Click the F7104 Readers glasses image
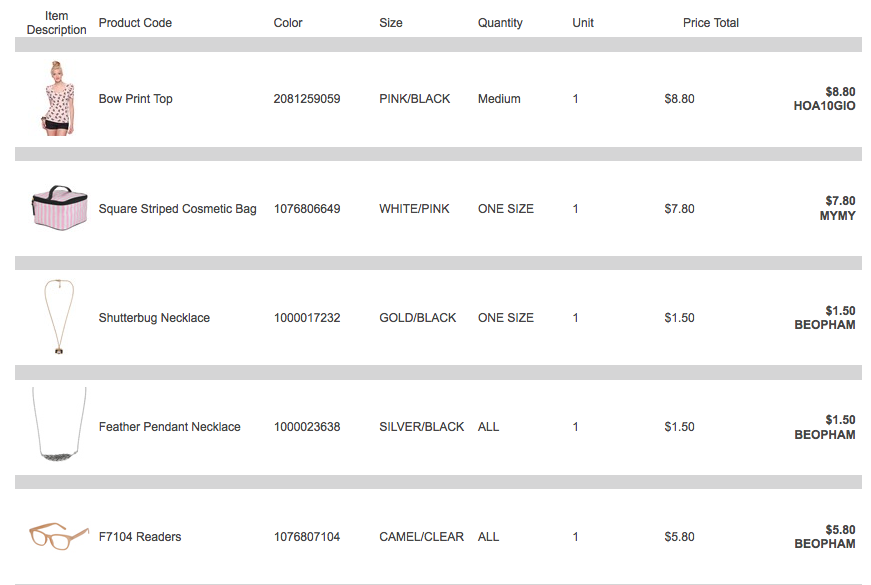 [x=59, y=536]
